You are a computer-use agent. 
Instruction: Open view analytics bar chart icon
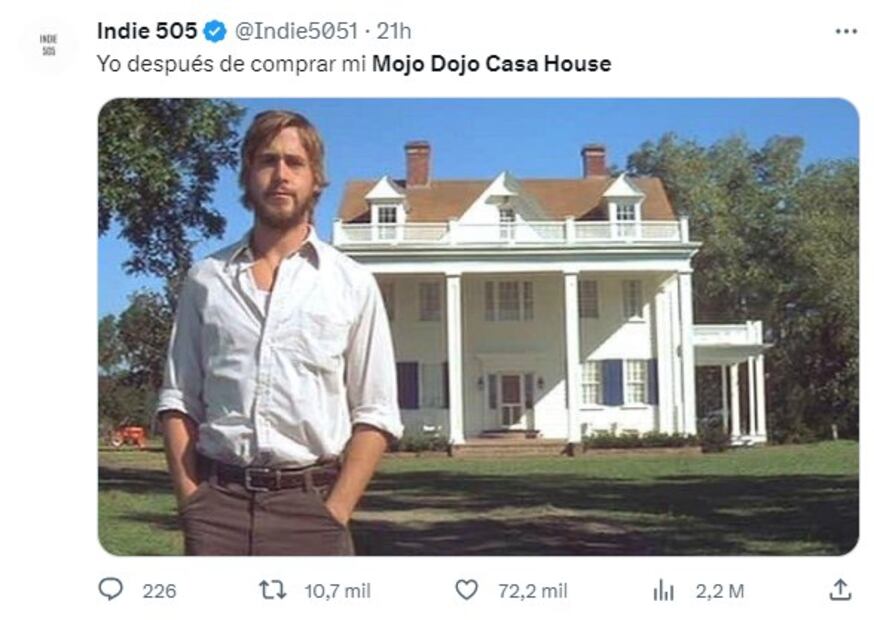[663, 590]
